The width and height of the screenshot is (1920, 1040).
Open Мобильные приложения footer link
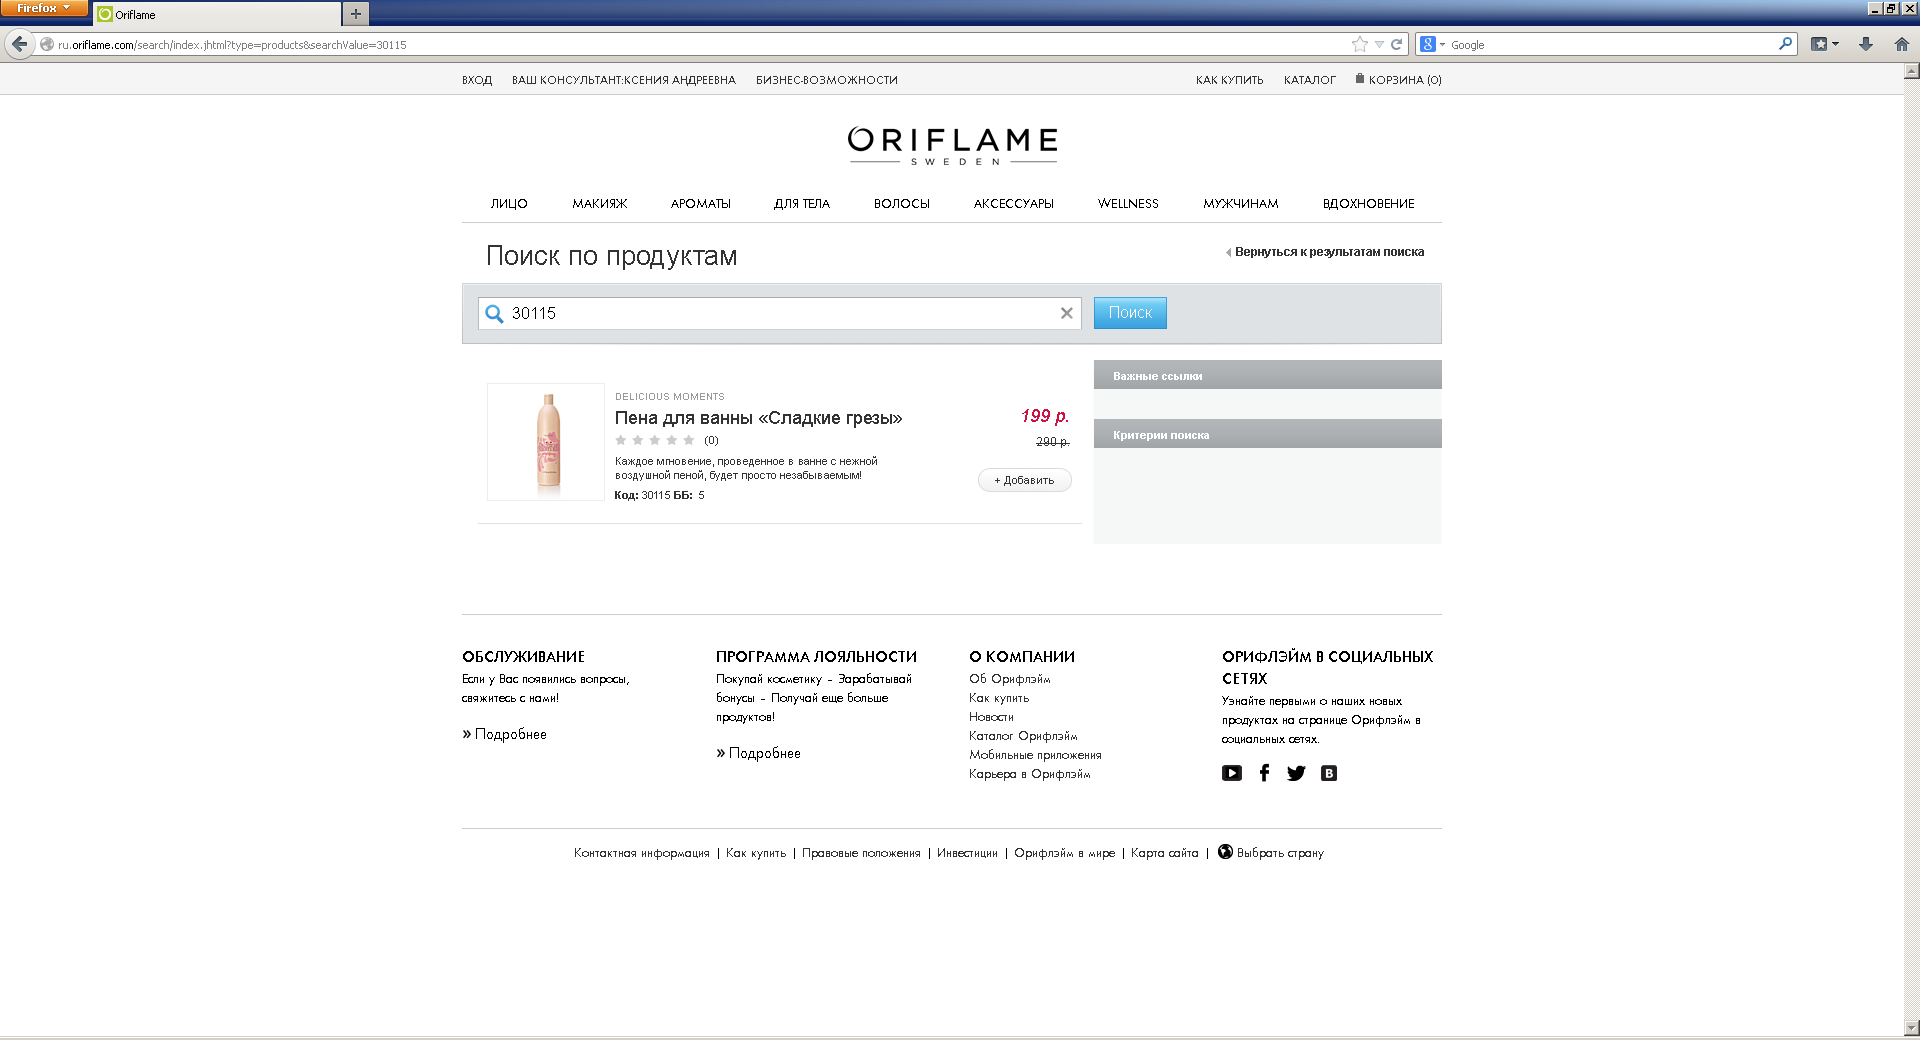tap(1035, 755)
